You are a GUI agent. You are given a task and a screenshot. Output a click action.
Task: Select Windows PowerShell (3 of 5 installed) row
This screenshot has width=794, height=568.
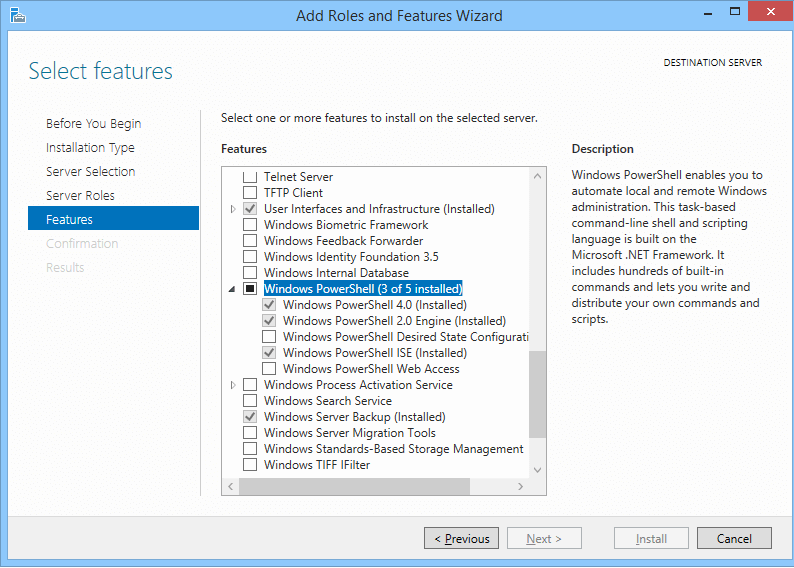click(363, 289)
